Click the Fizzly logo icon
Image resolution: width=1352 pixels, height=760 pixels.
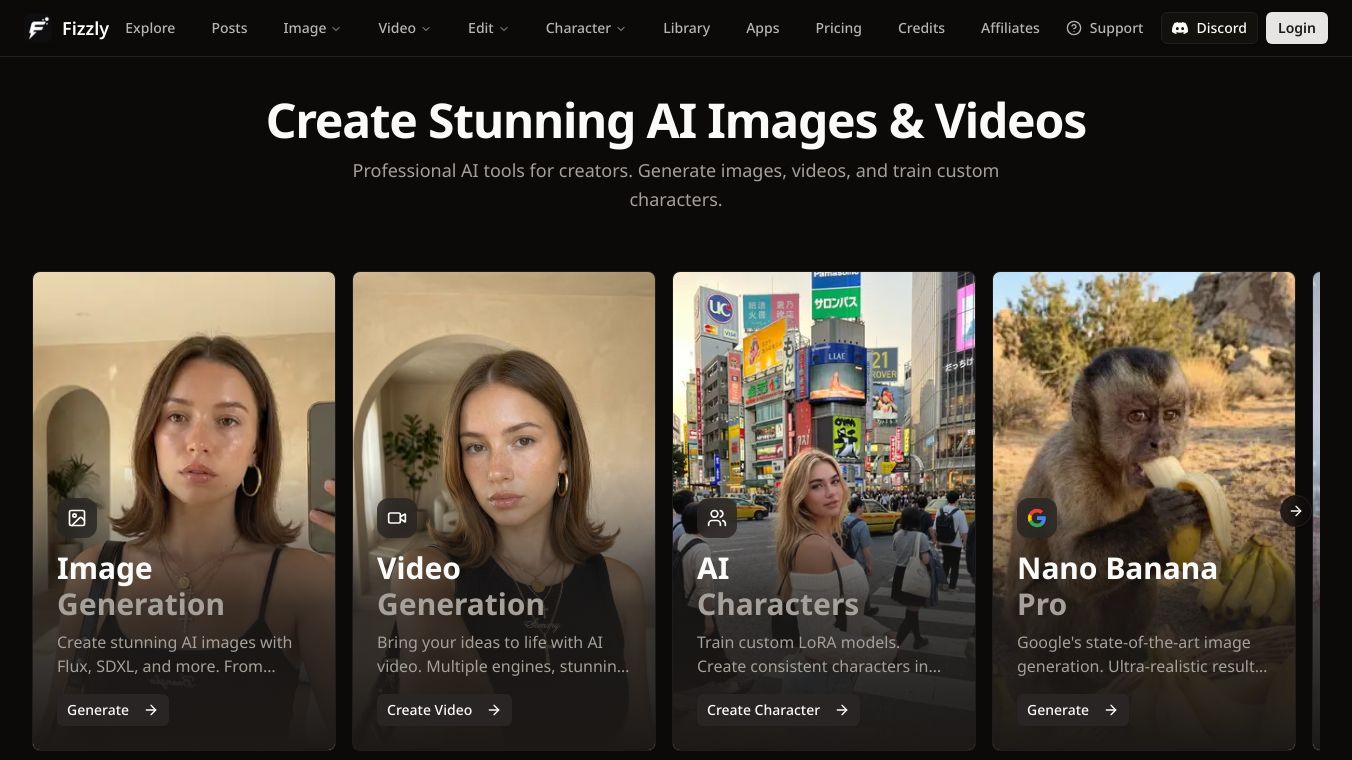(39, 28)
